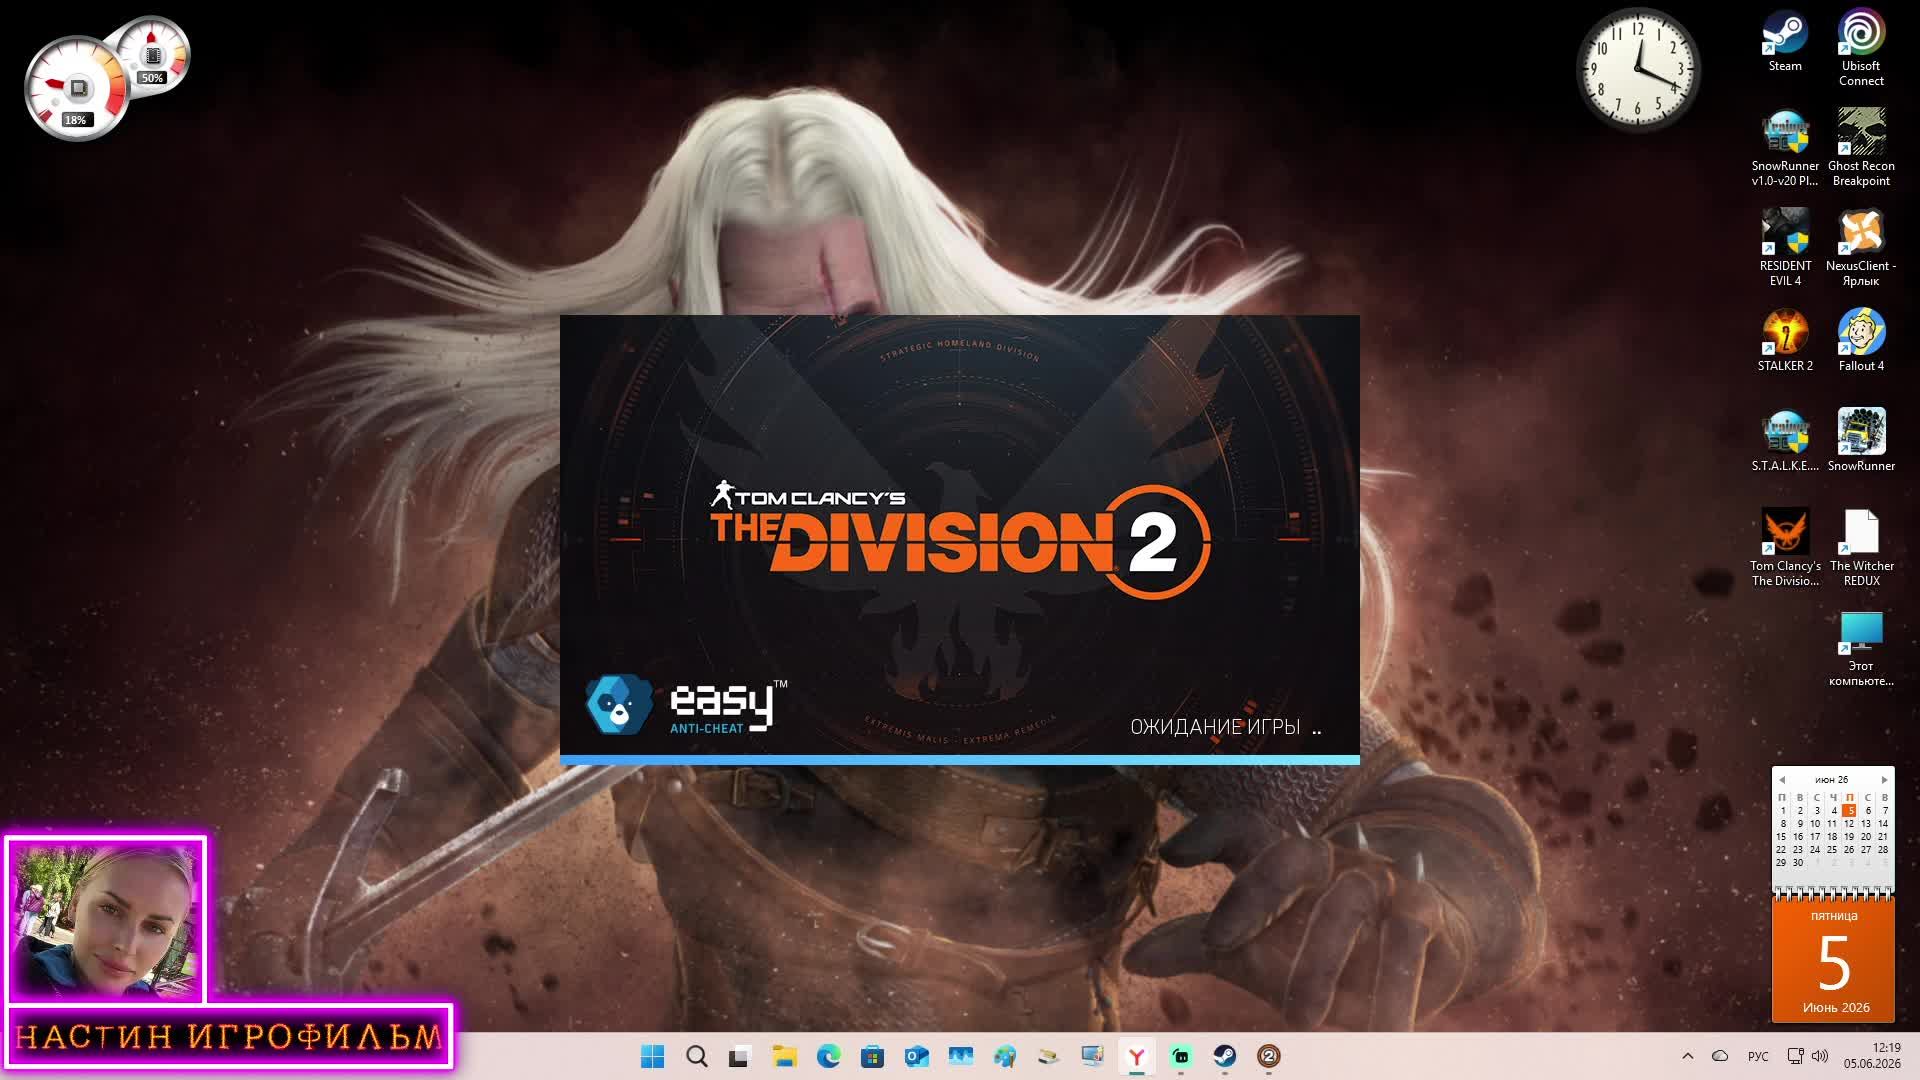
Task: Open OneDrive cloud tray icon
Action: click(1720, 1056)
